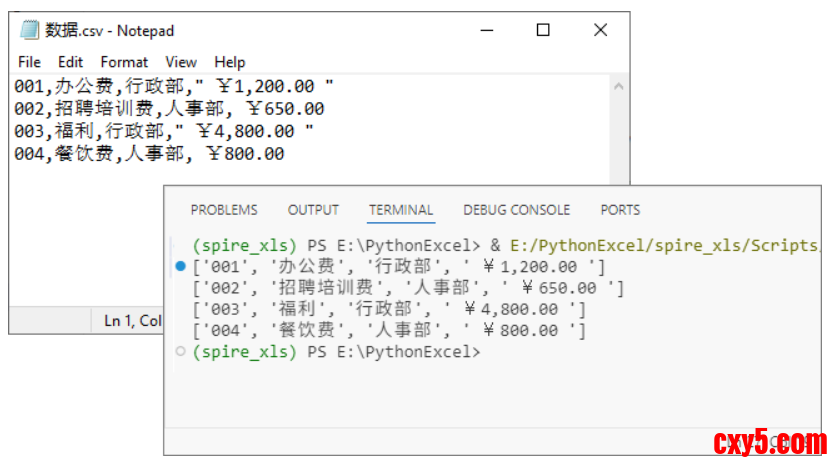This screenshot has width=832, height=462.
Task: Open the Help menu
Action: point(230,62)
